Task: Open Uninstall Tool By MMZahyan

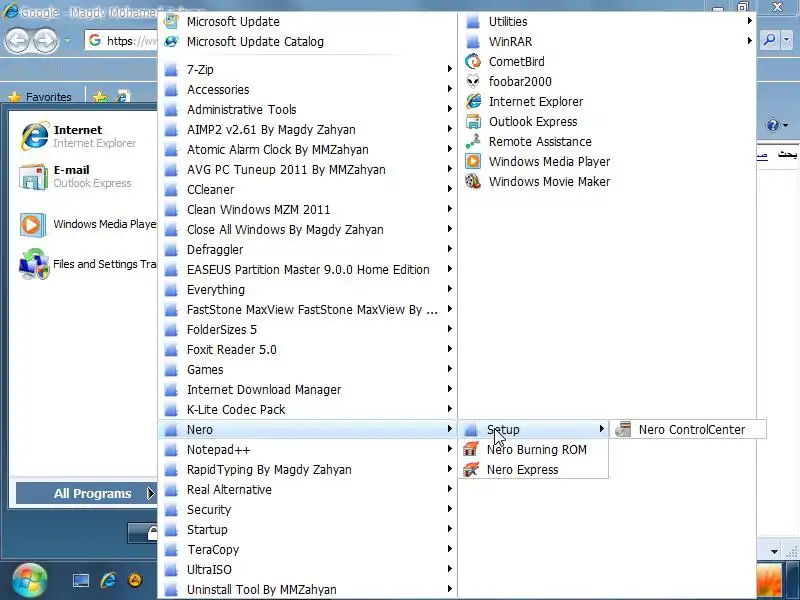Action: tap(308, 589)
